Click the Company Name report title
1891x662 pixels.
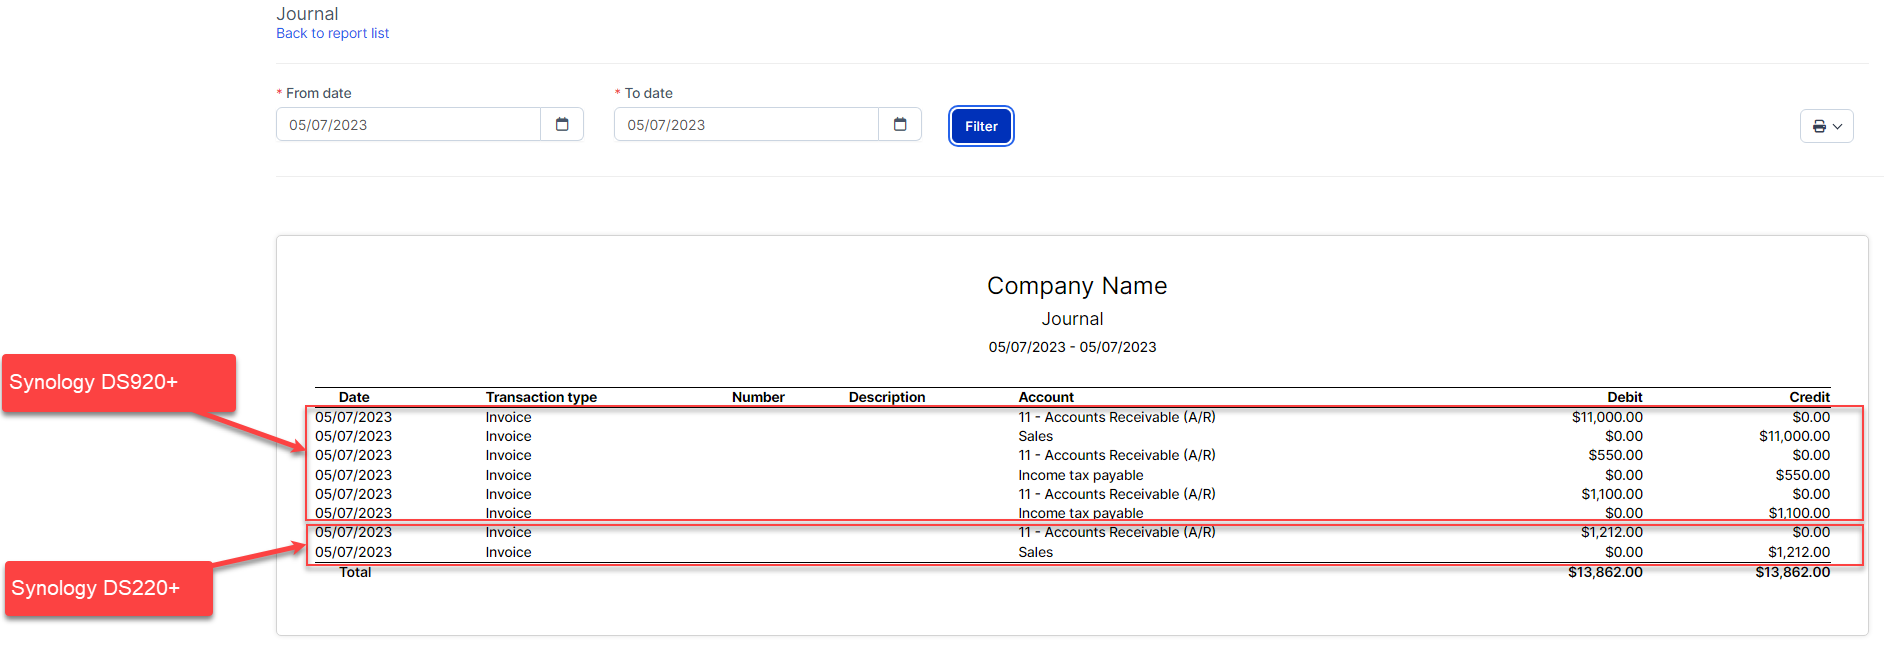(1076, 286)
